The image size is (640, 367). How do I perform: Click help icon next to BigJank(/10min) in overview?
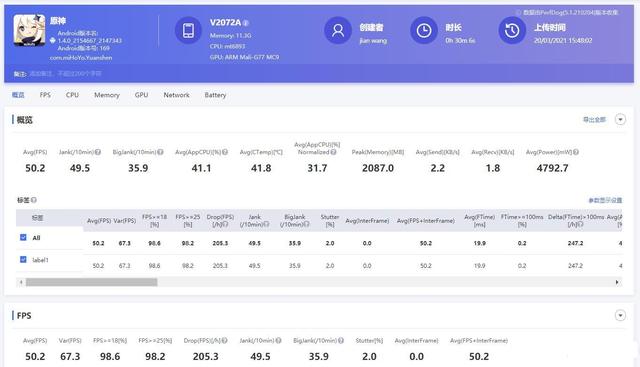pos(160,152)
